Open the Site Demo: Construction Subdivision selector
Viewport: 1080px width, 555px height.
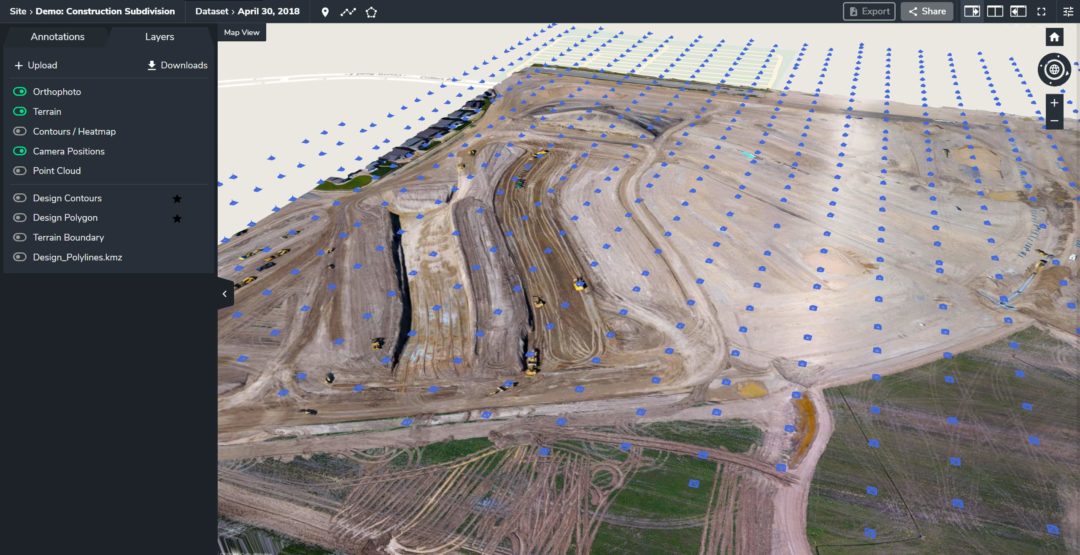pos(92,12)
